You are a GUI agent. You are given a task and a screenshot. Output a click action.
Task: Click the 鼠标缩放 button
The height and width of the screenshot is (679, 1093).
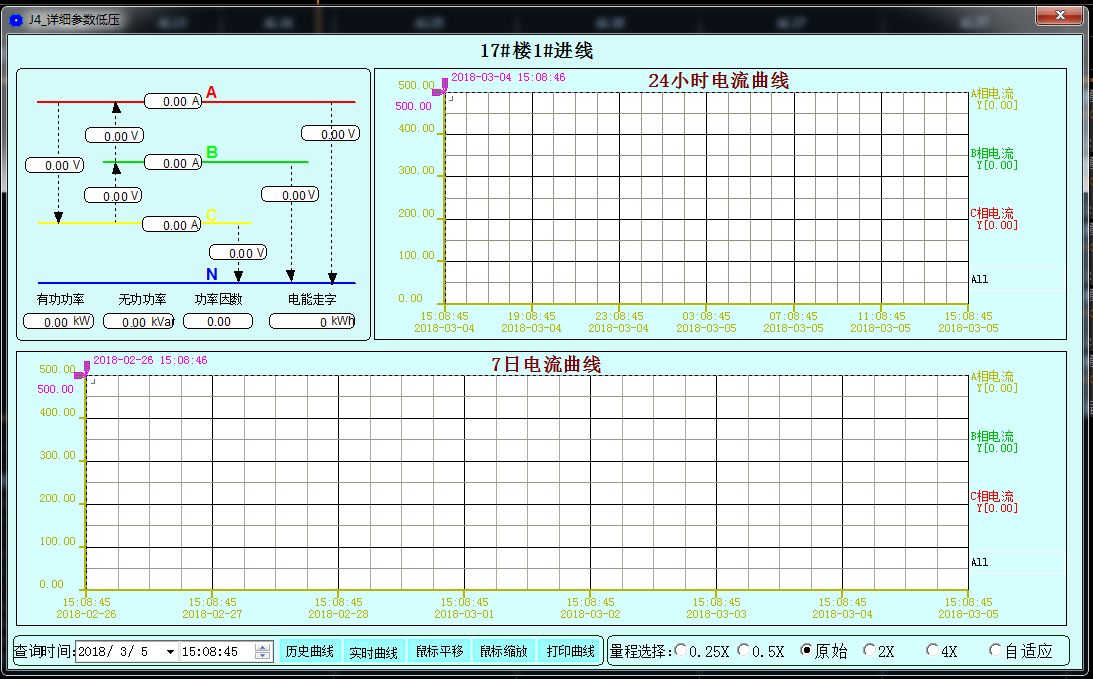(x=503, y=651)
